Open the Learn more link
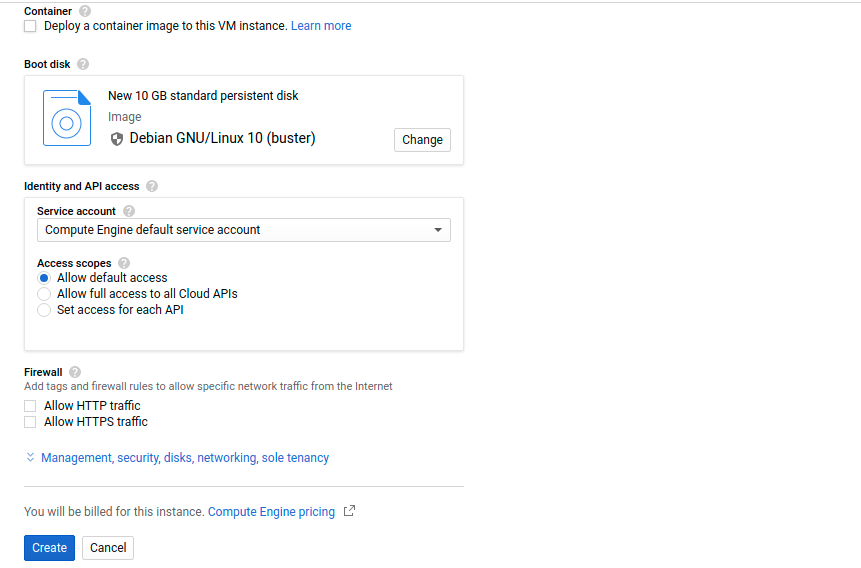 click(321, 26)
